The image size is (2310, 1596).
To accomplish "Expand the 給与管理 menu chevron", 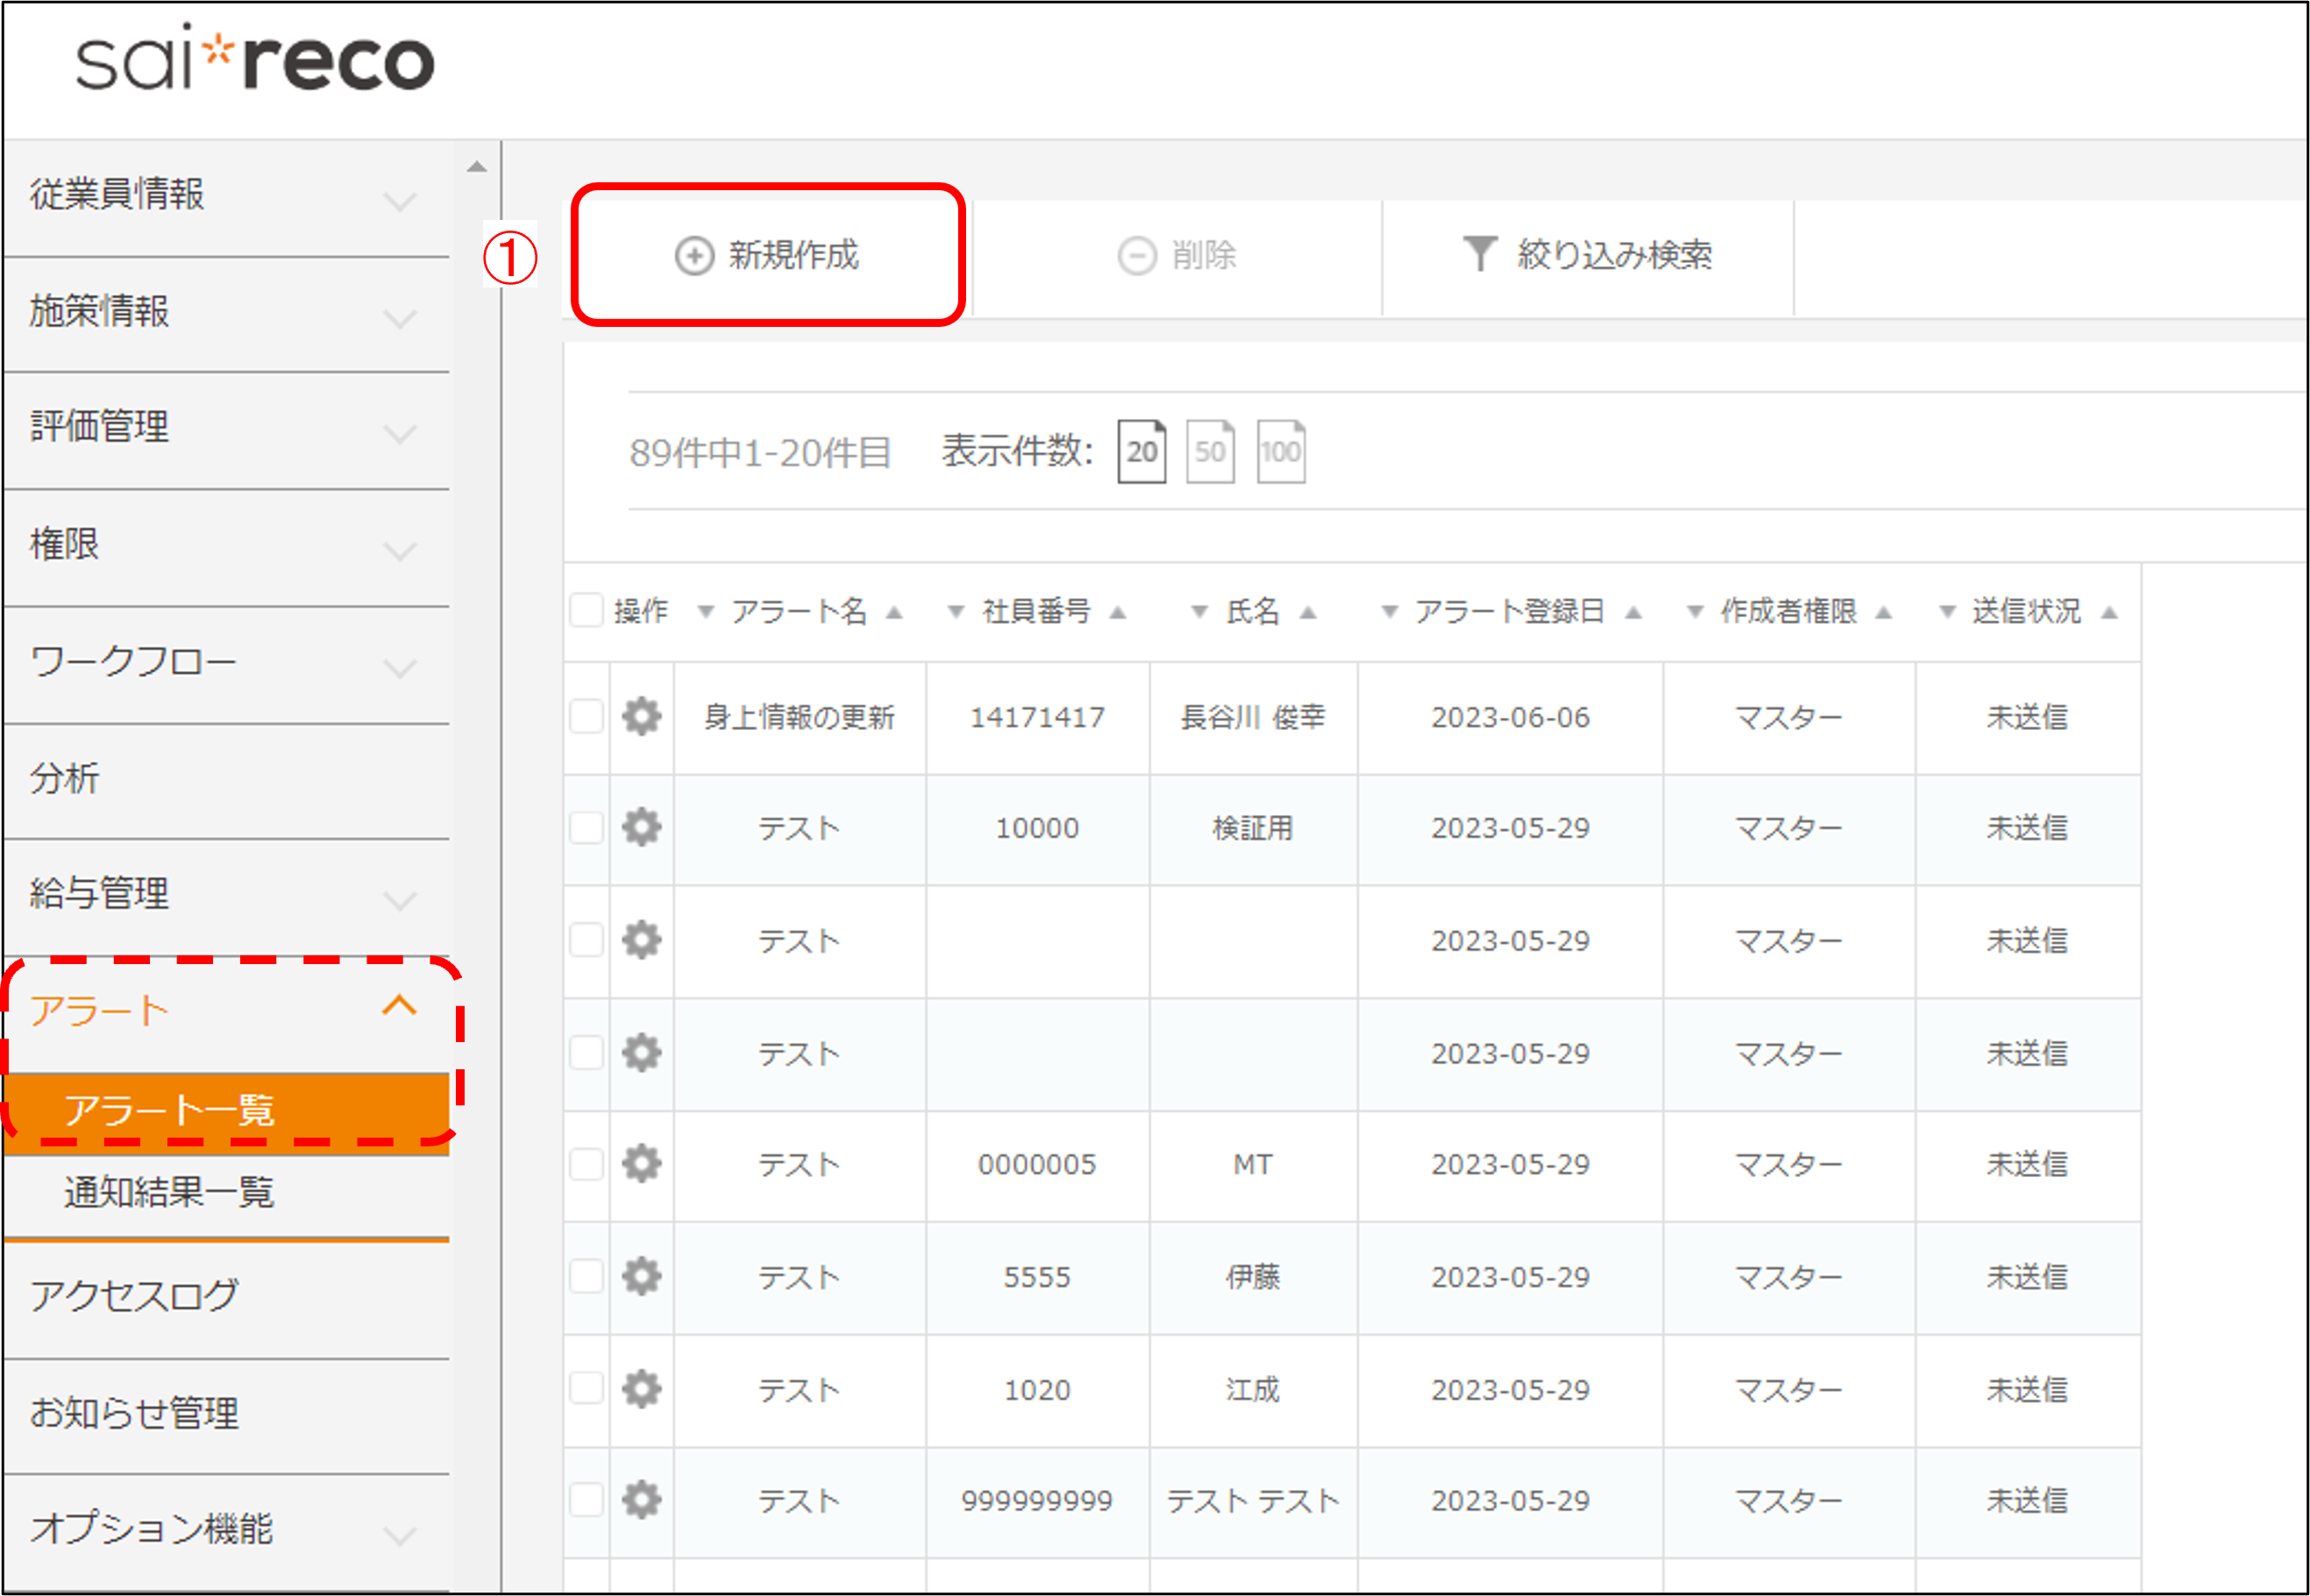I will point(400,900).
